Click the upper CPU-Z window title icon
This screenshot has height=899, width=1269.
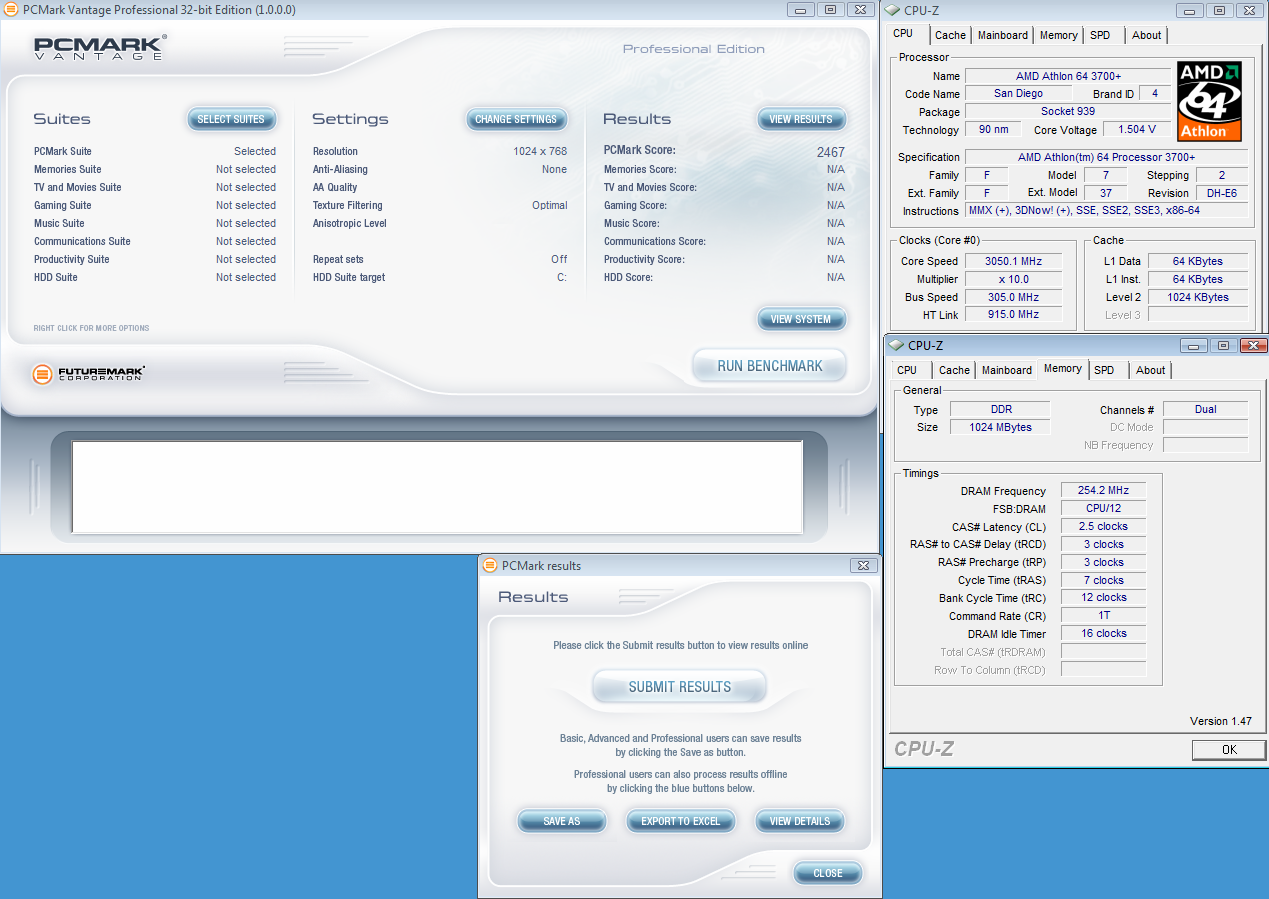tap(894, 10)
